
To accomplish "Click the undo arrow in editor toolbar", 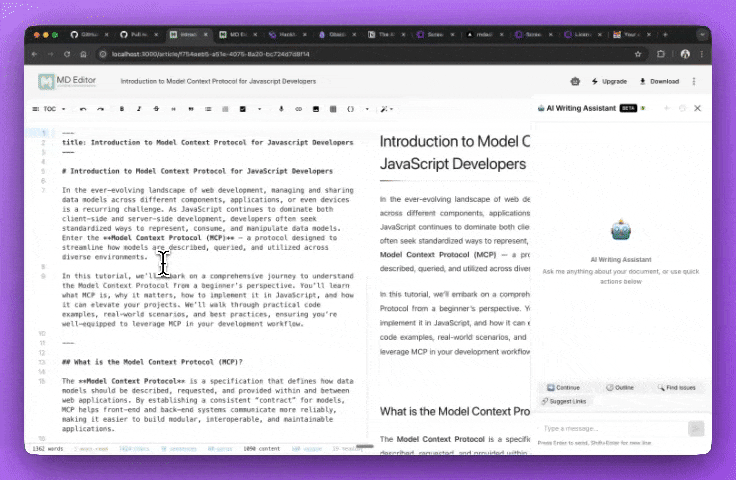I will (x=83, y=108).
